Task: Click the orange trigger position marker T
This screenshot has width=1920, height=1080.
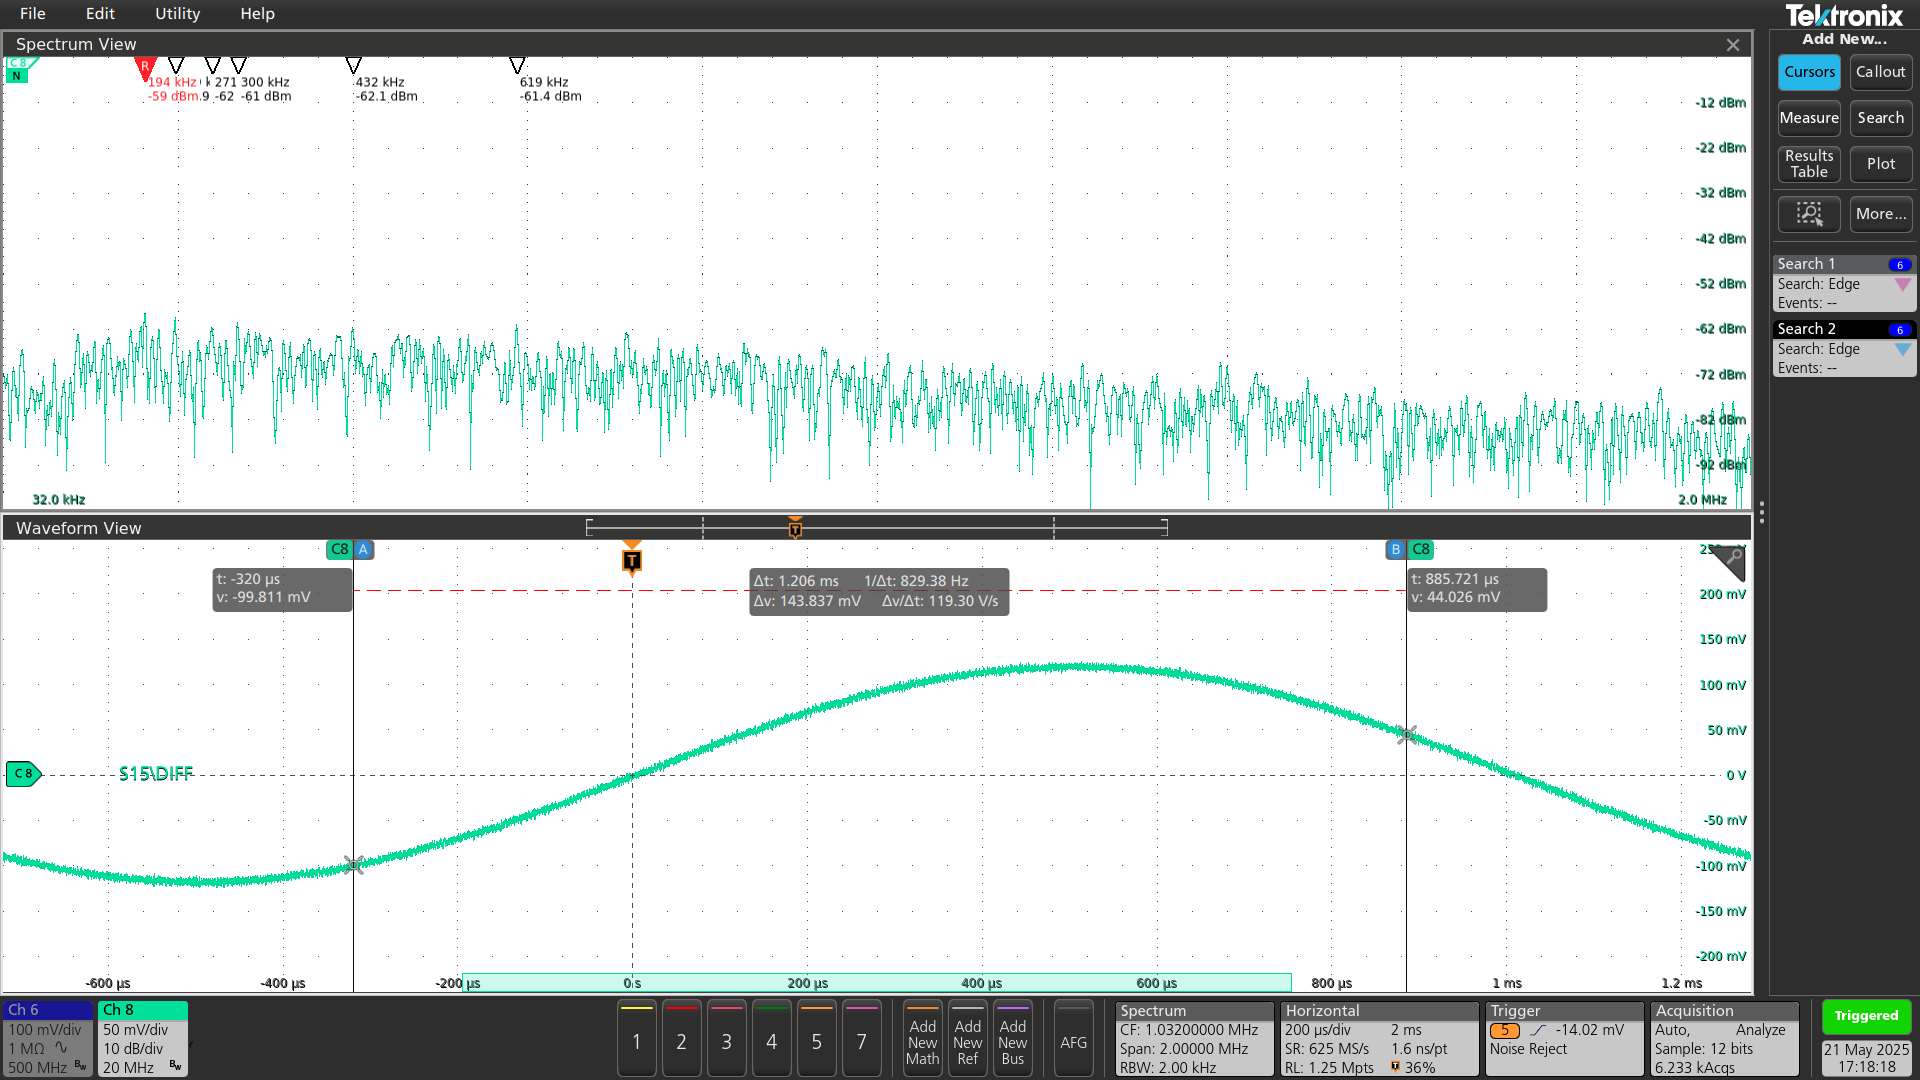Action: 632,560
